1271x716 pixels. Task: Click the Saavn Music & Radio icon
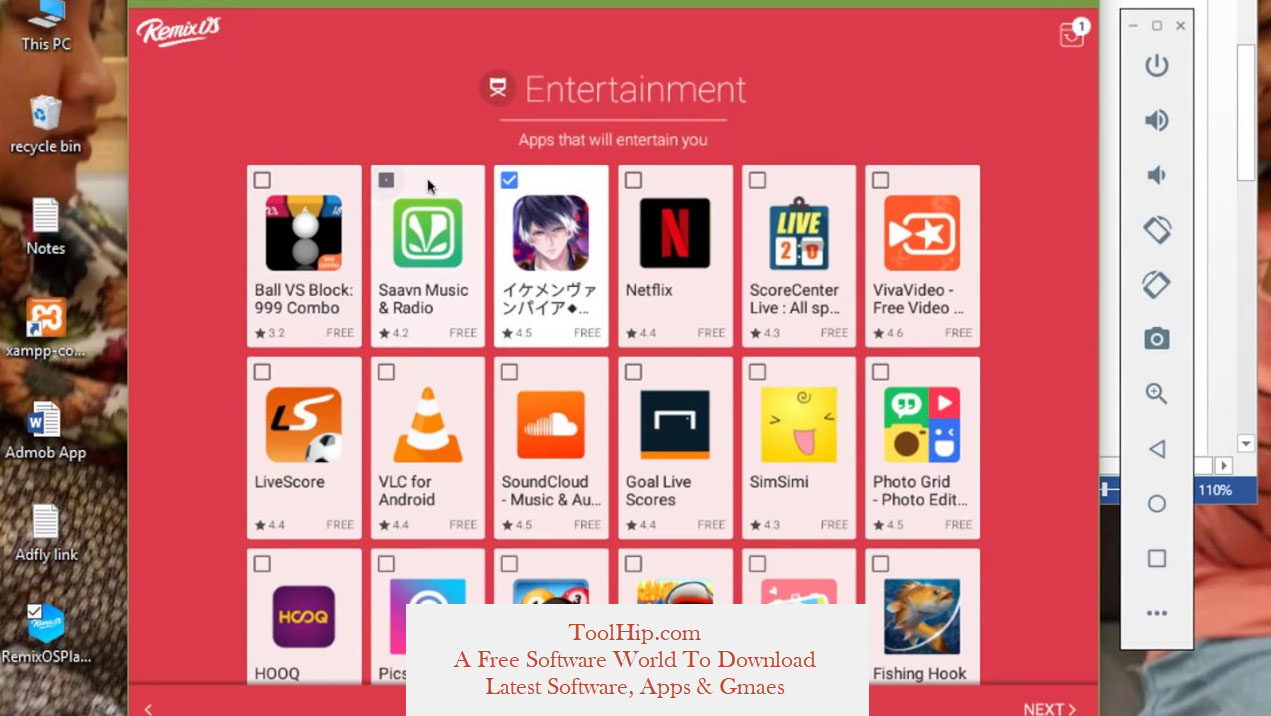pos(427,233)
